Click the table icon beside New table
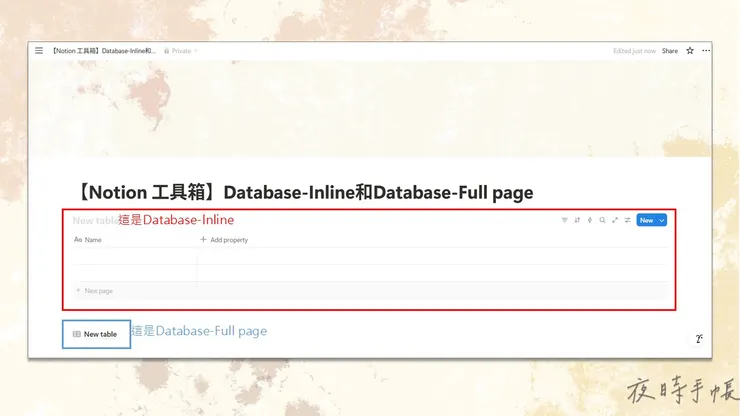The width and height of the screenshot is (740, 416). (x=76, y=334)
